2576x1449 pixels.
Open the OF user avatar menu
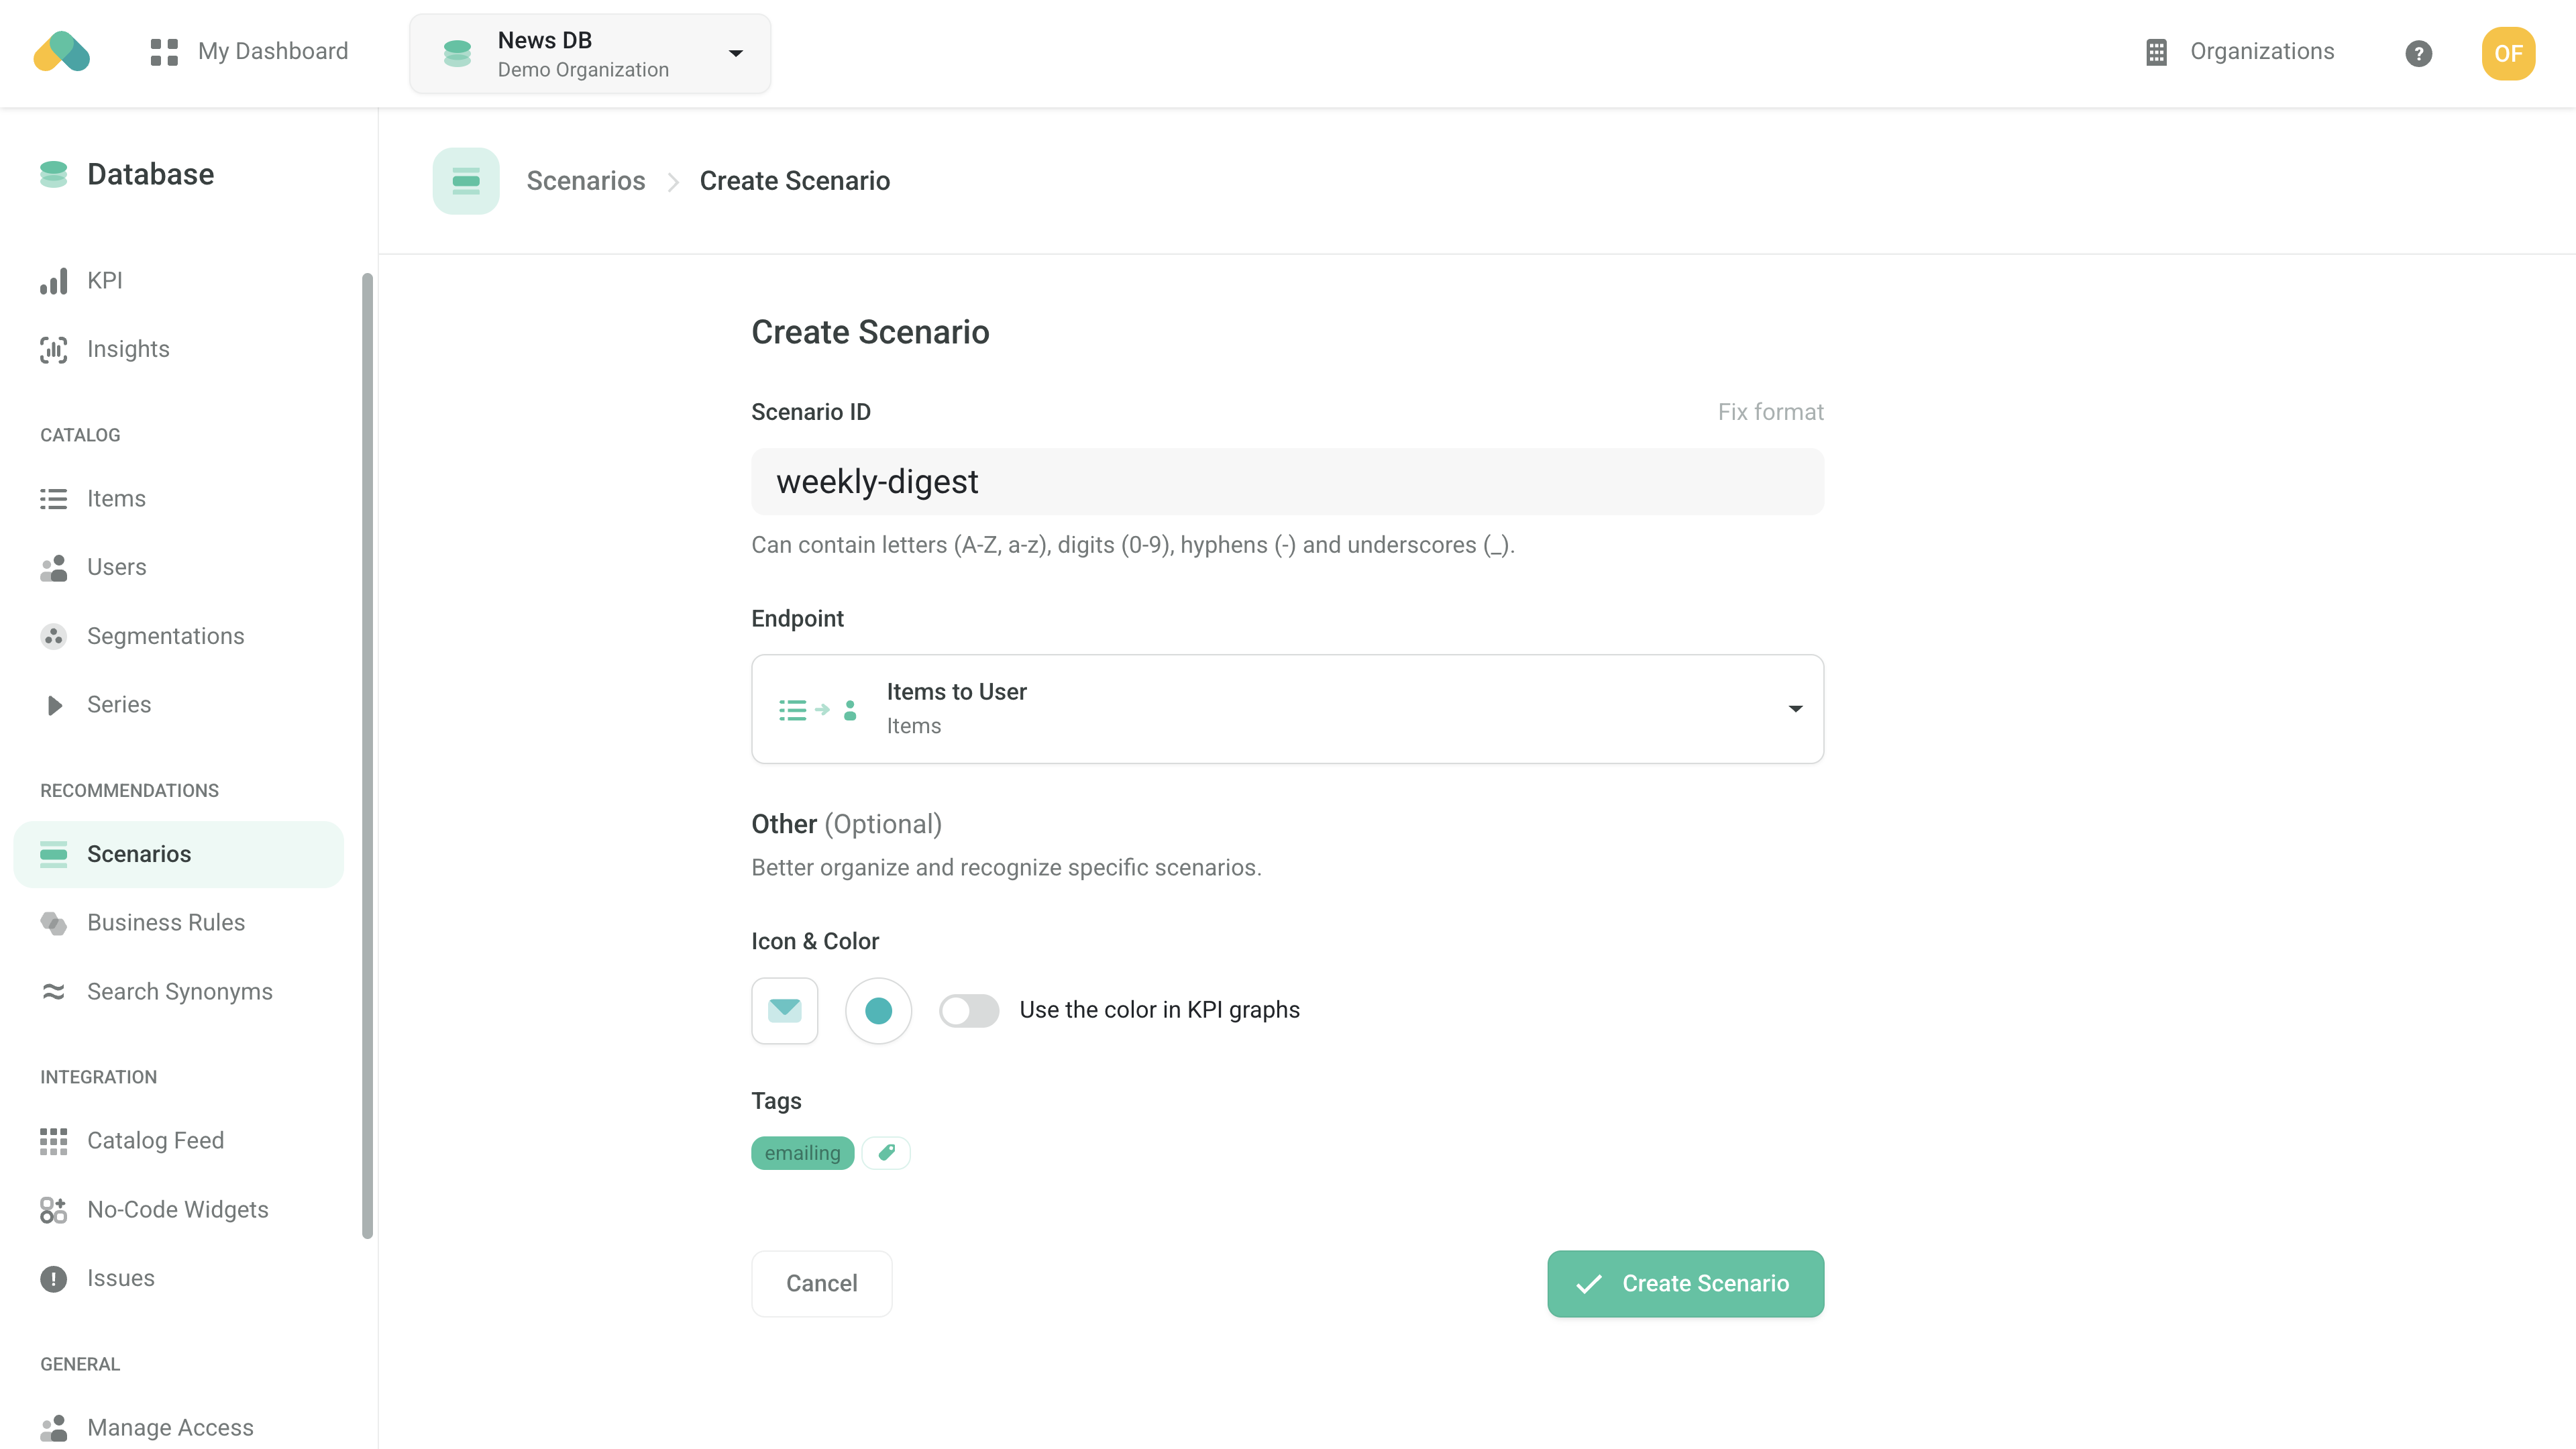click(x=2508, y=53)
